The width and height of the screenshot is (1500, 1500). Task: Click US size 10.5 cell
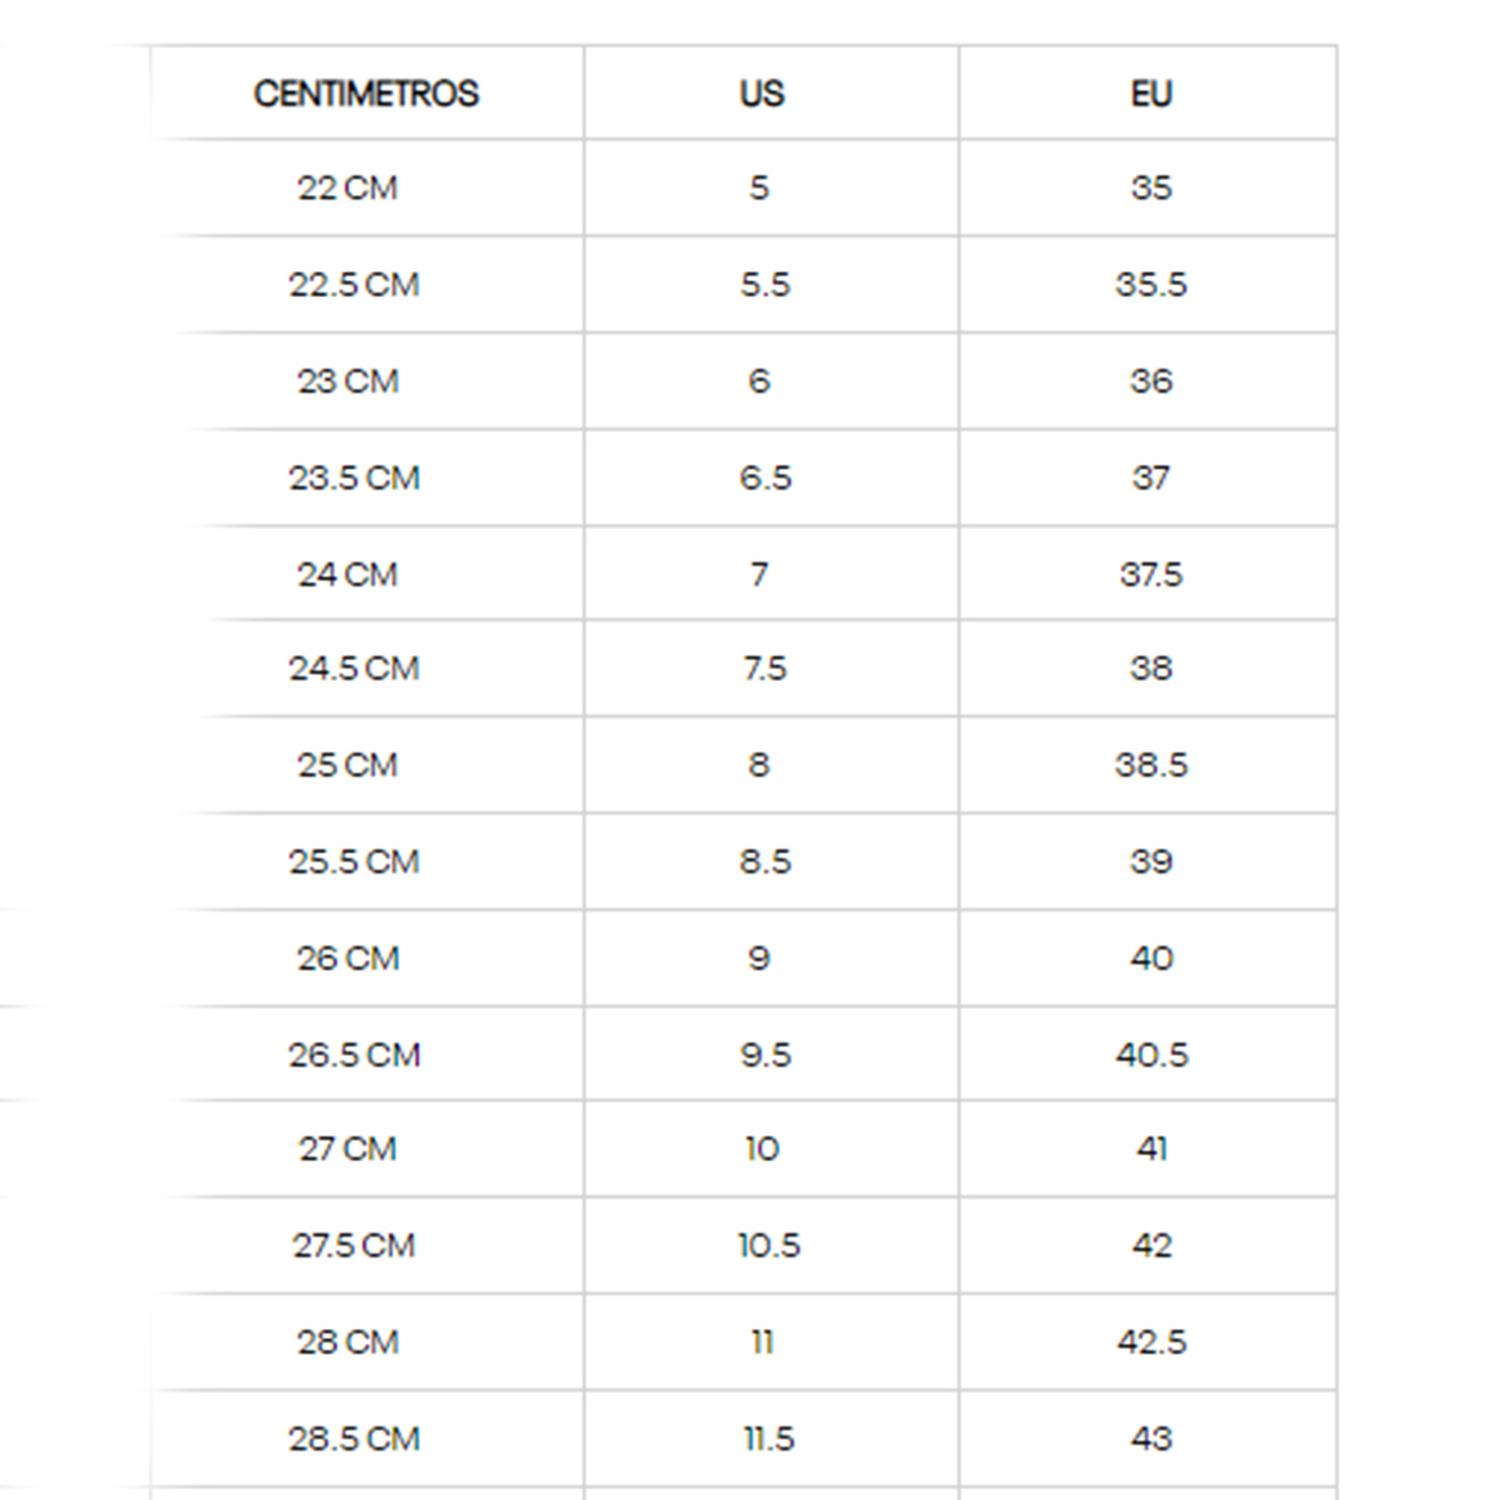[x=771, y=1245]
